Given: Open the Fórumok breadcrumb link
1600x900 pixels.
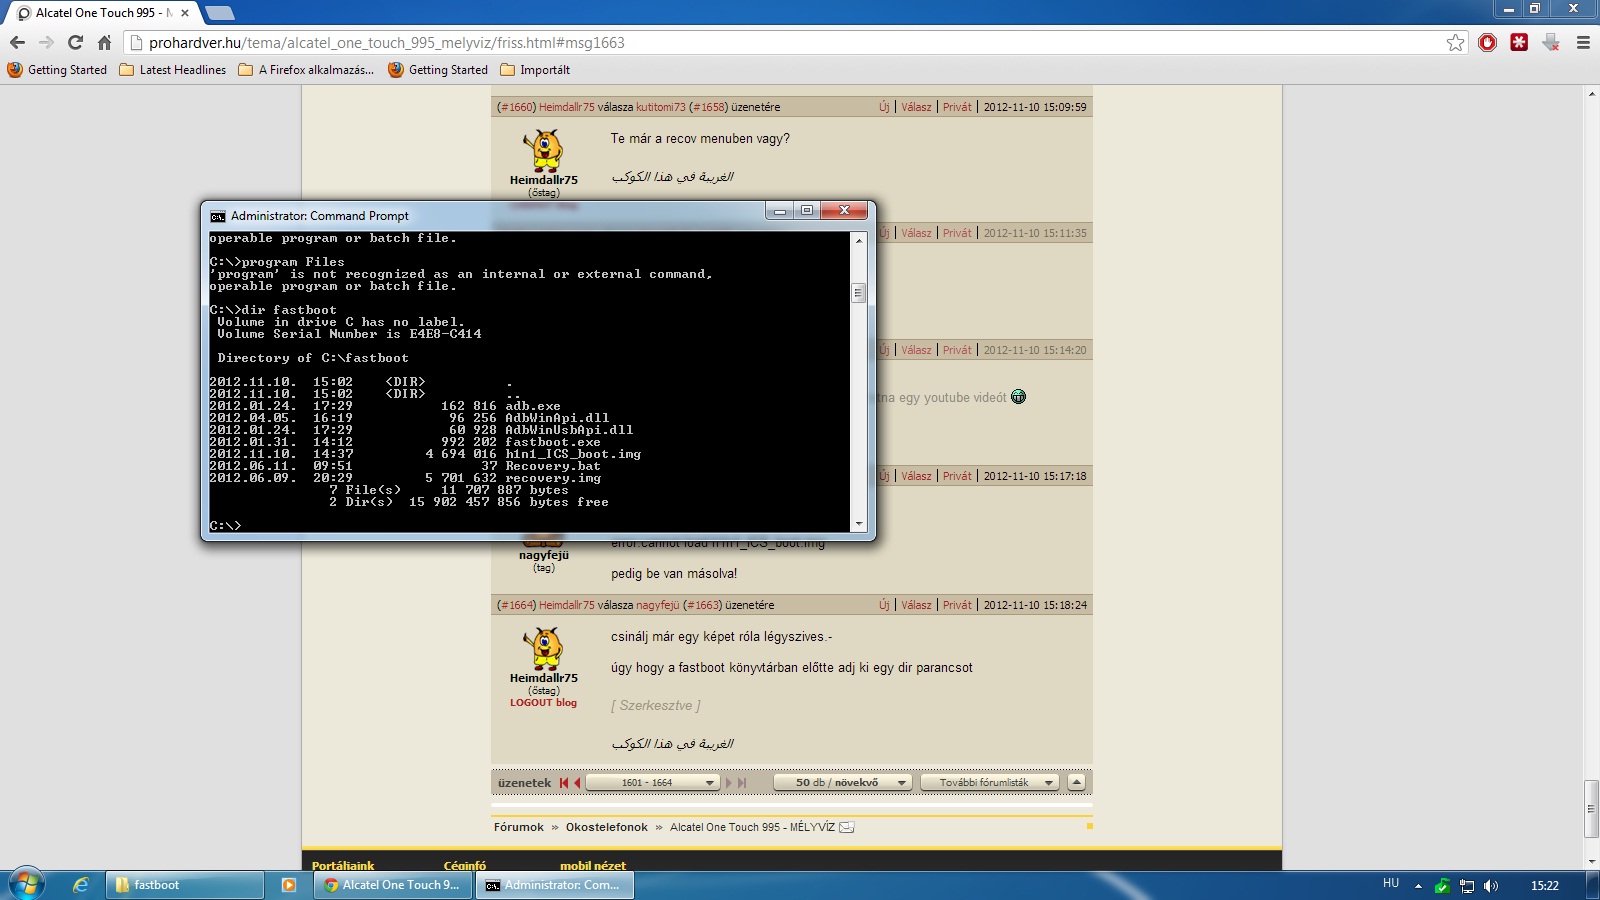Looking at the screenshot, I should (519, 827).
